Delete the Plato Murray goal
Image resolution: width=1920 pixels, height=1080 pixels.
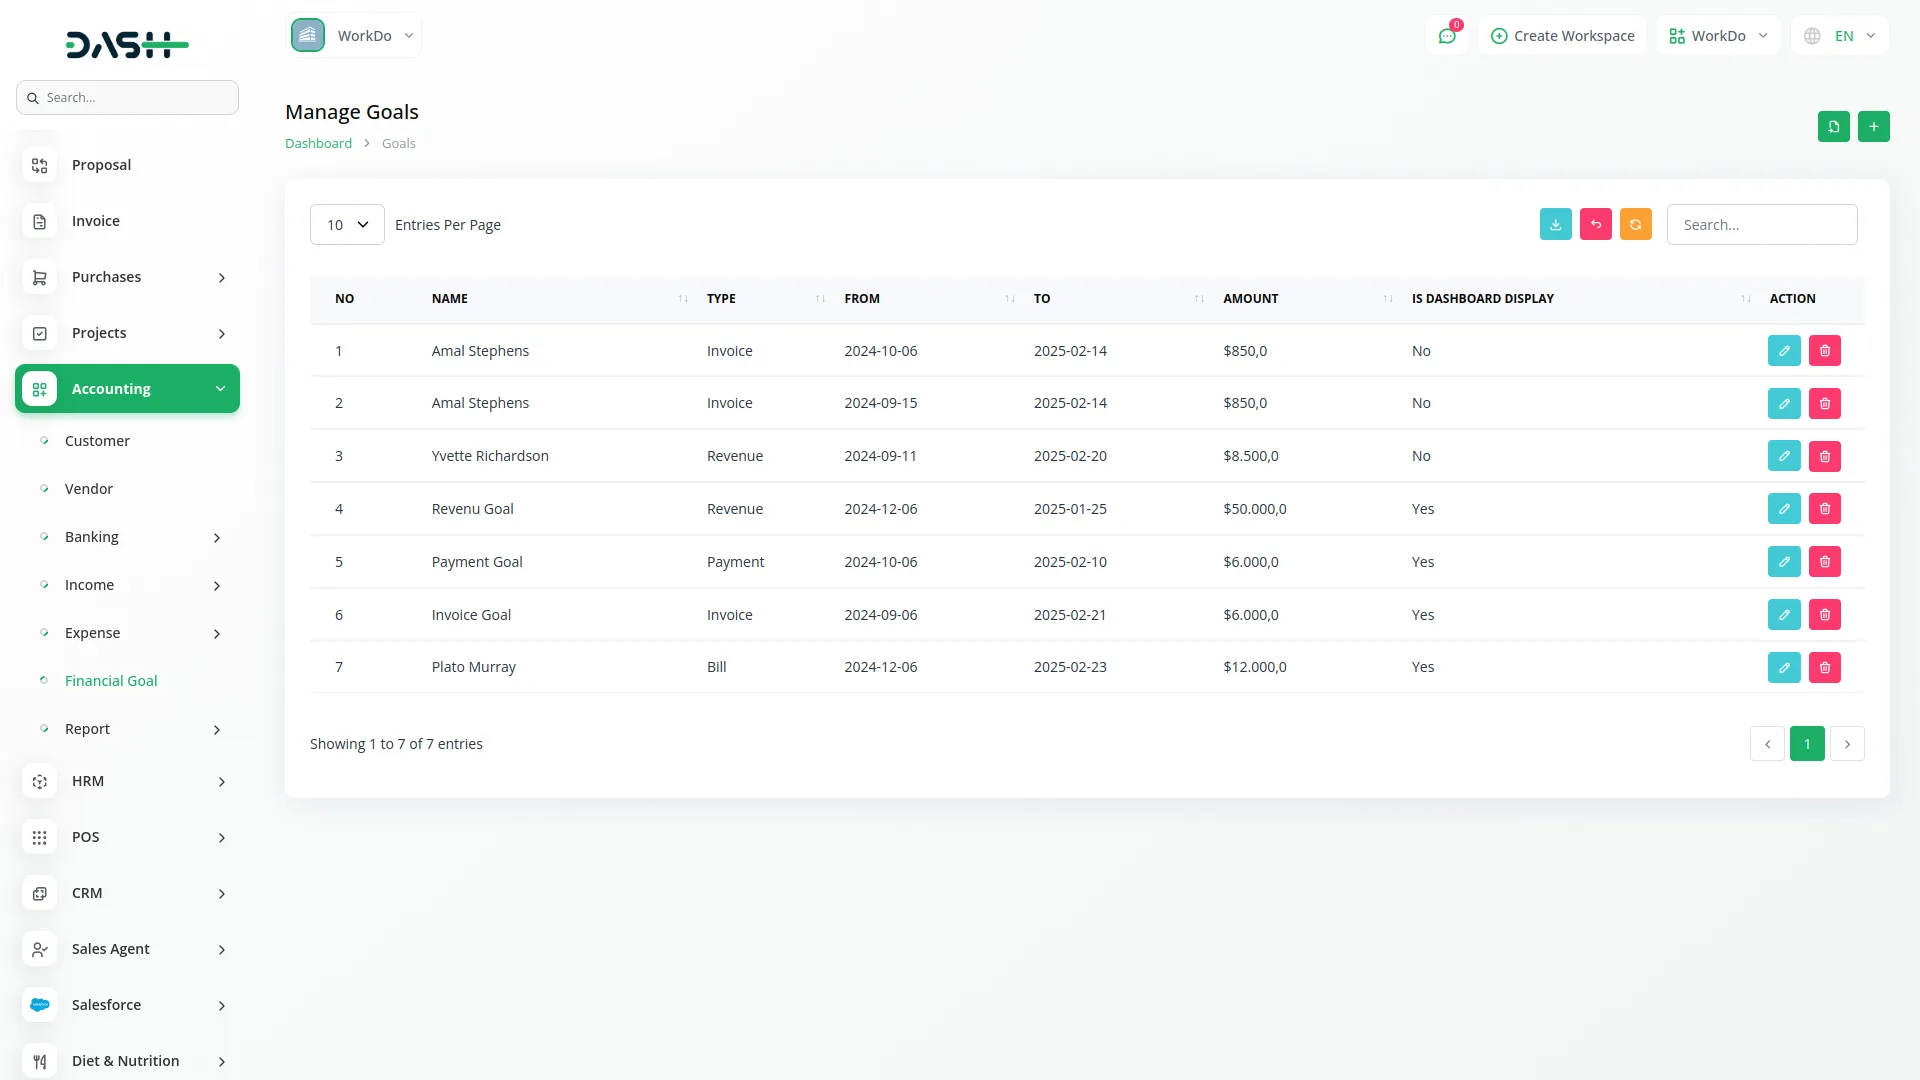coord(1824,667)
